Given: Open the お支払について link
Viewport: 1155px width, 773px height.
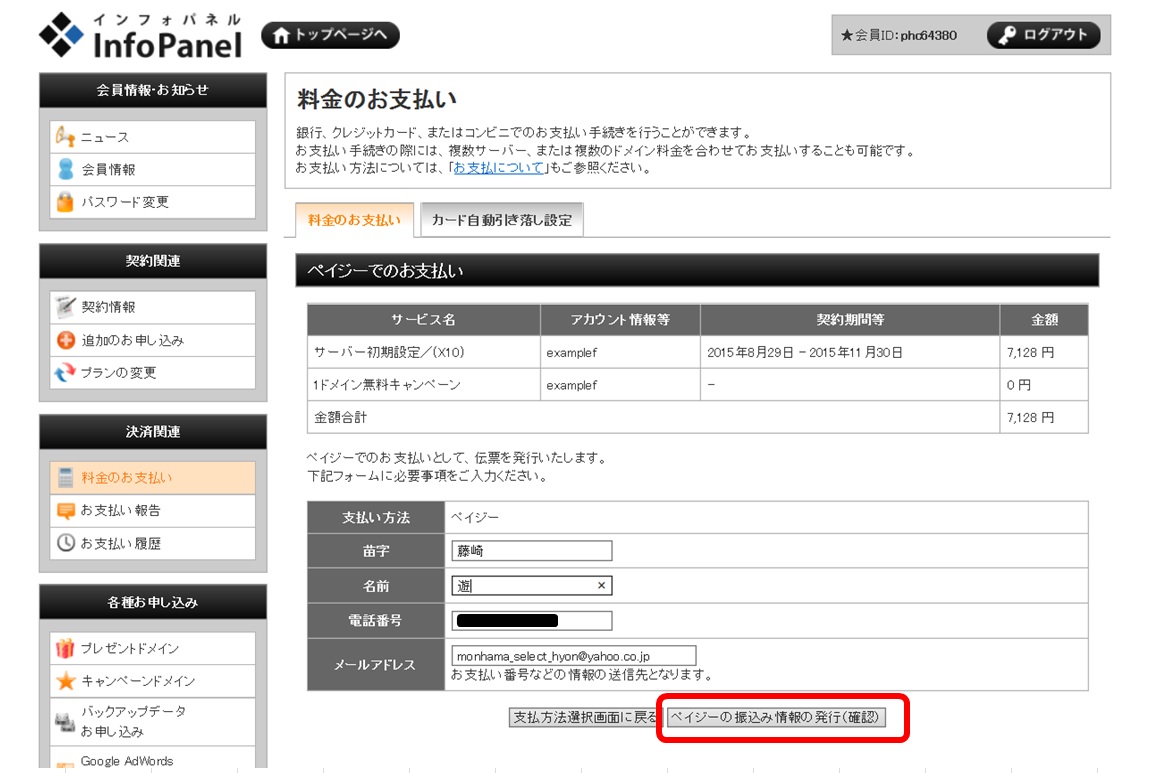Looking at the screenshot, I should pos(498,168).
